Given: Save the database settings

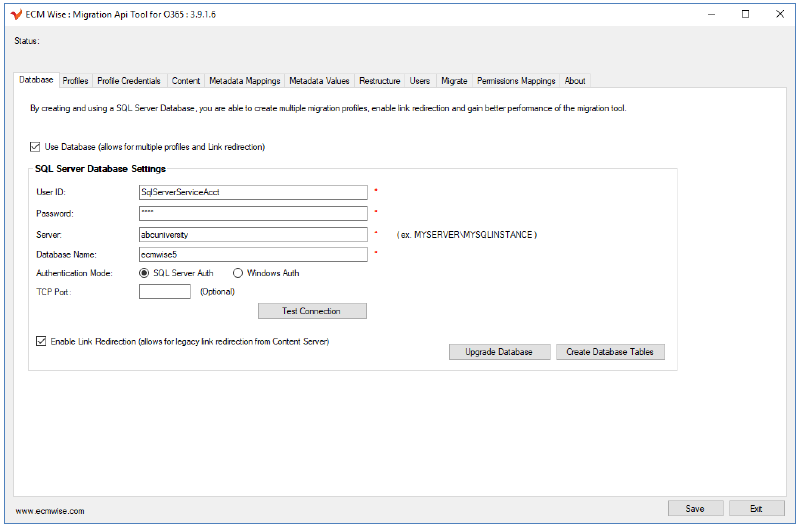Looking at the screenshot, I should [x=695, y=508].
